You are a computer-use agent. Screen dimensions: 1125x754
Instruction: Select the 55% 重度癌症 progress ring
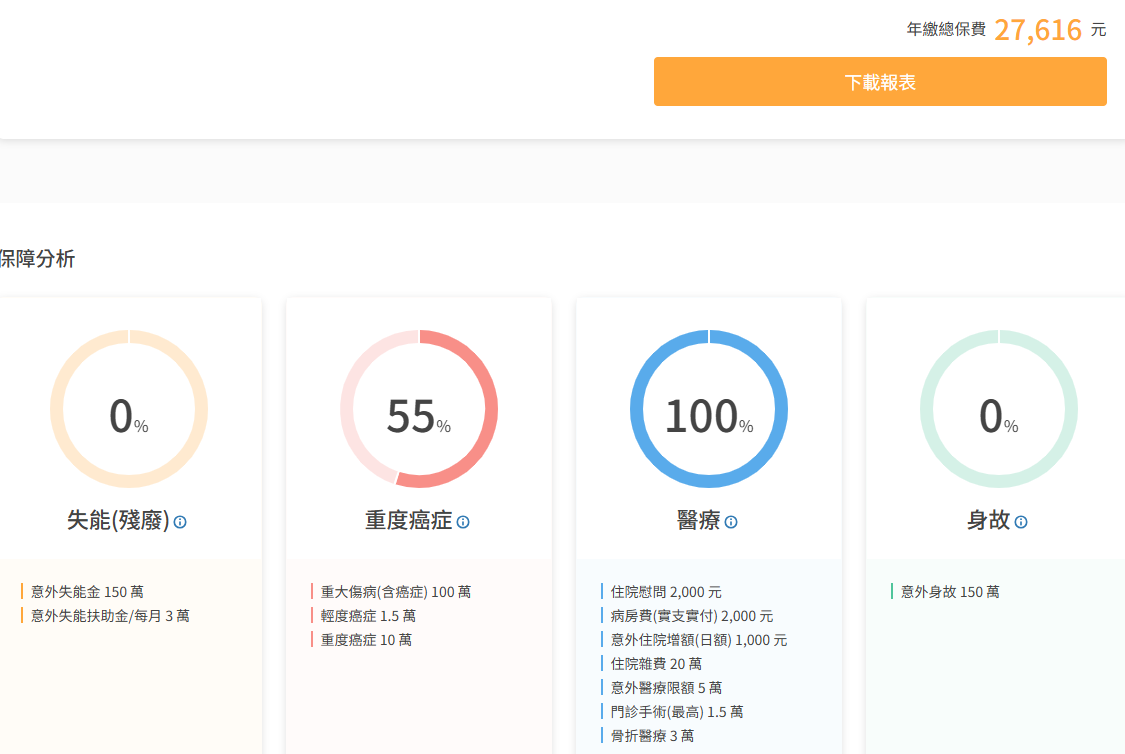(419, 409)
